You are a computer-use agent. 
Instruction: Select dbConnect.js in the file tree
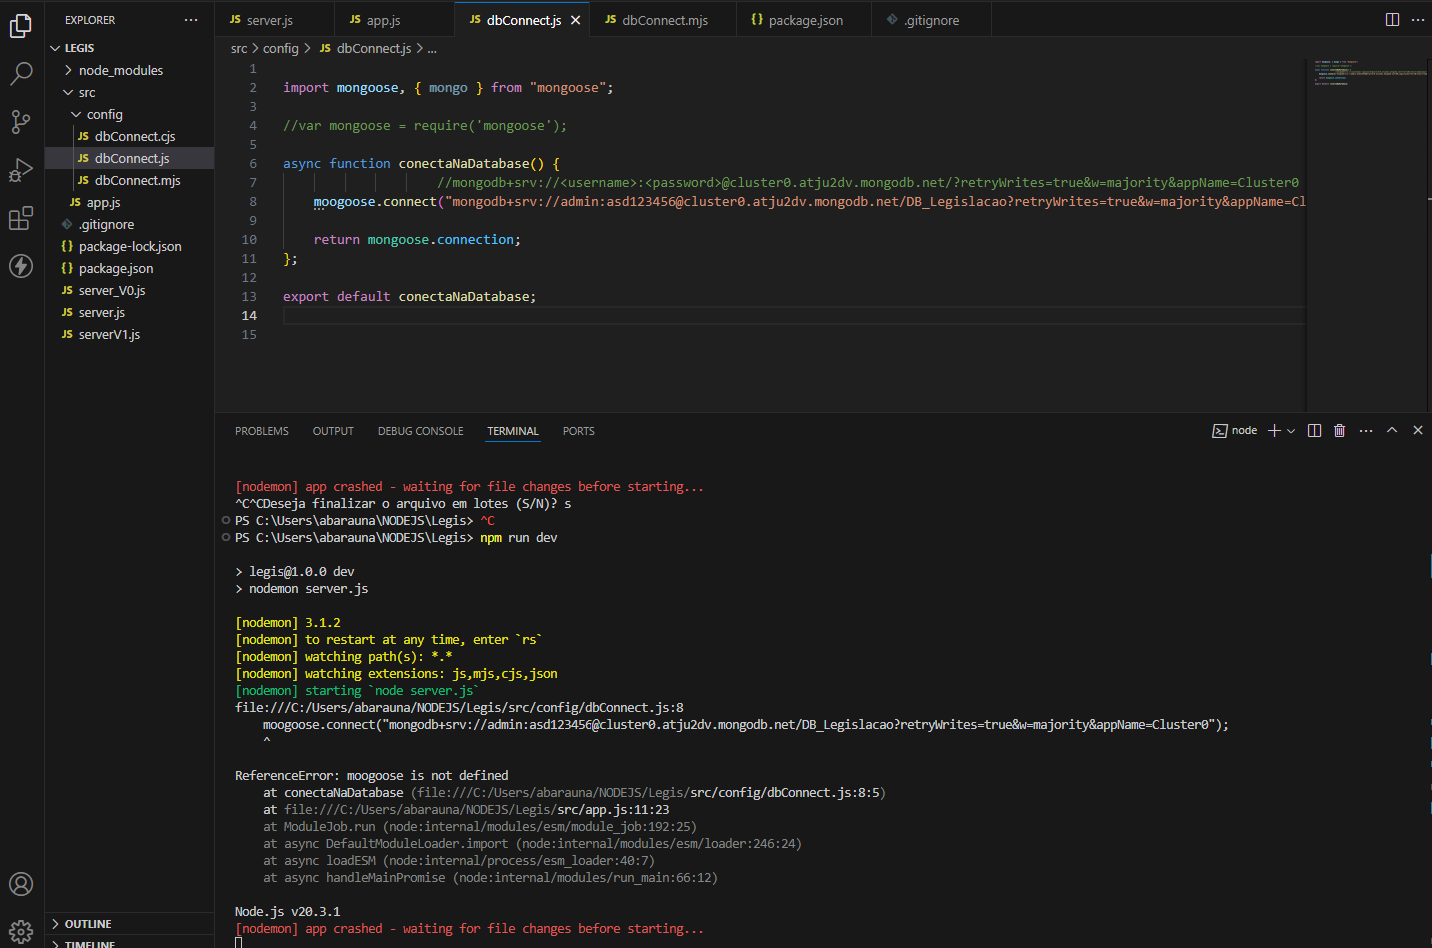point(130,158)
